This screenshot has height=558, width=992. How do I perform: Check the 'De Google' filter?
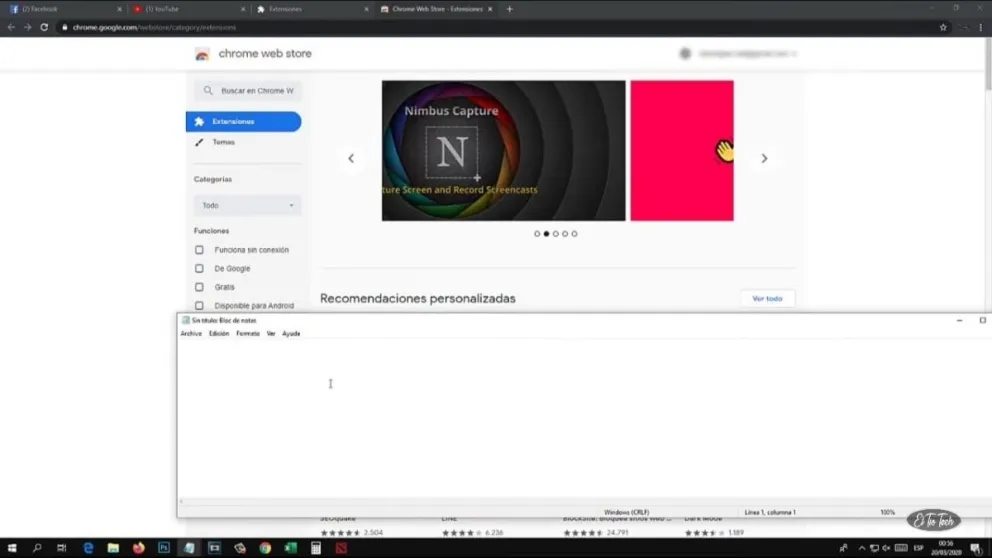(199, 268)
